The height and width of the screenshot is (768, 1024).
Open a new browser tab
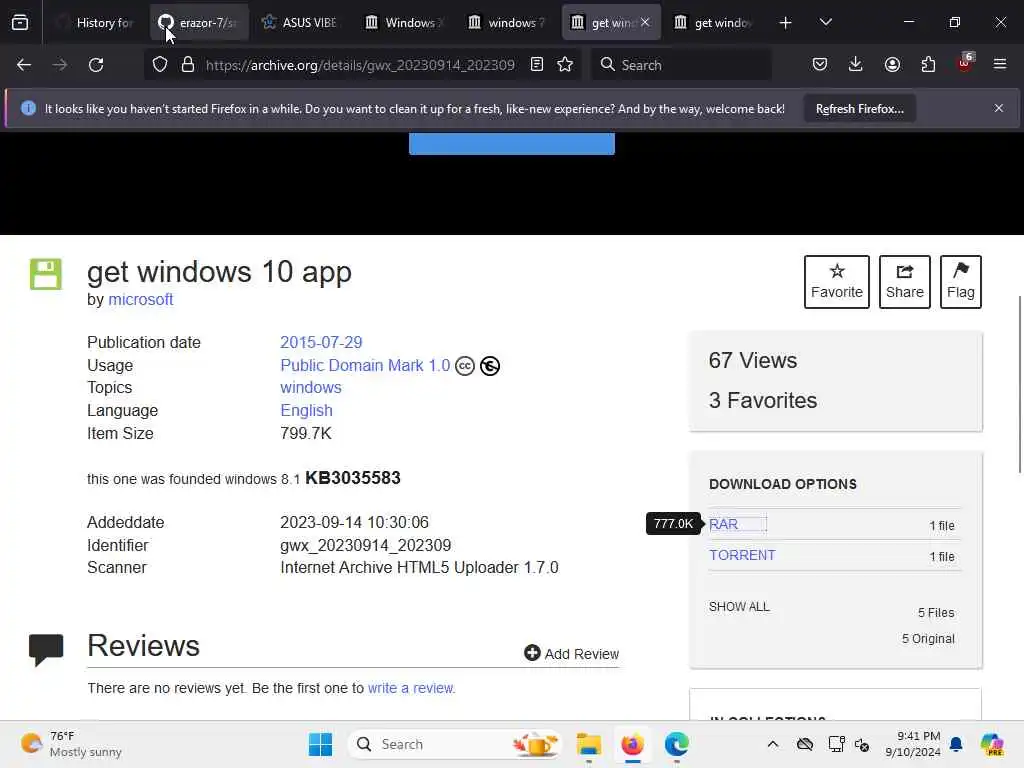(786, 23)
